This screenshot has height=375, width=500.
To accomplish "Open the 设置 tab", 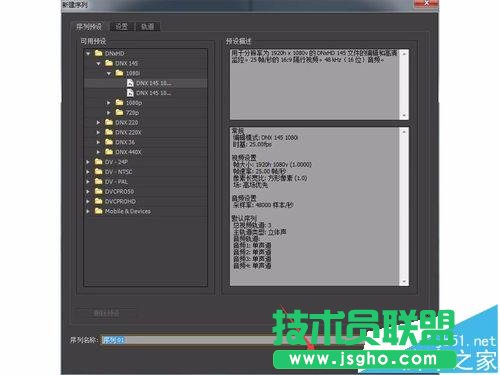I will (122, 26).
